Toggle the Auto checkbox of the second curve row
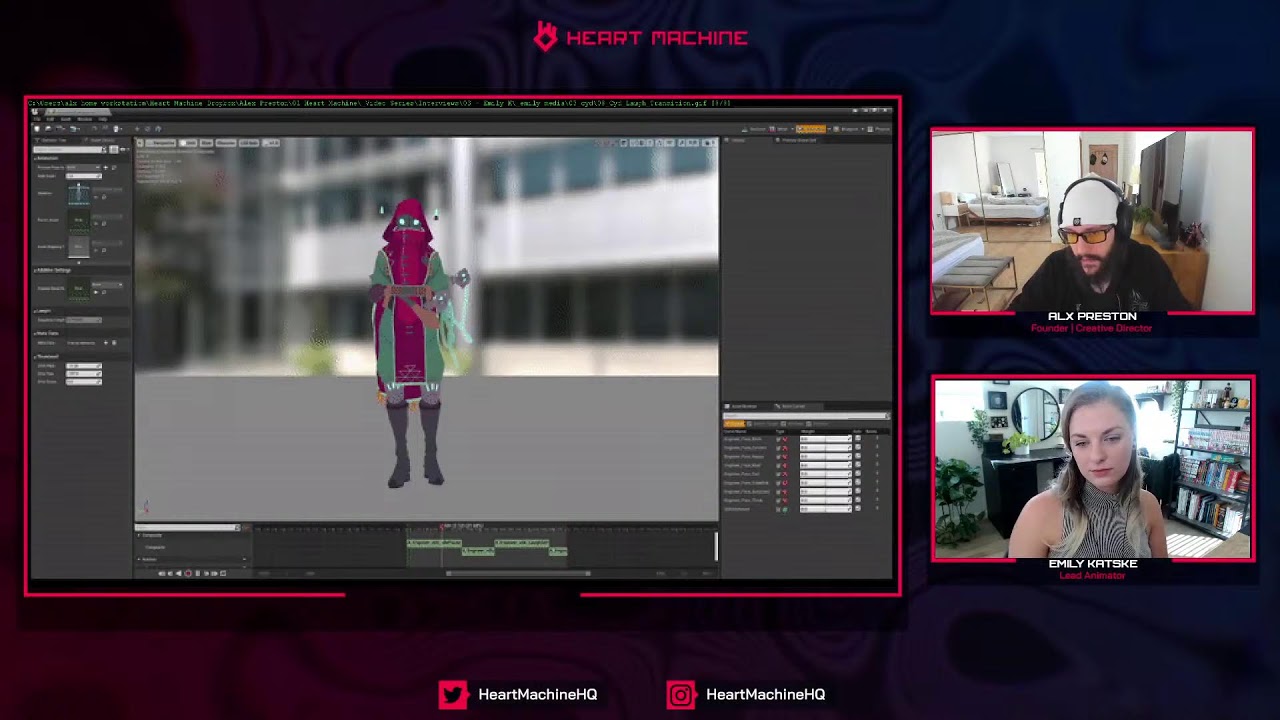 858,447
